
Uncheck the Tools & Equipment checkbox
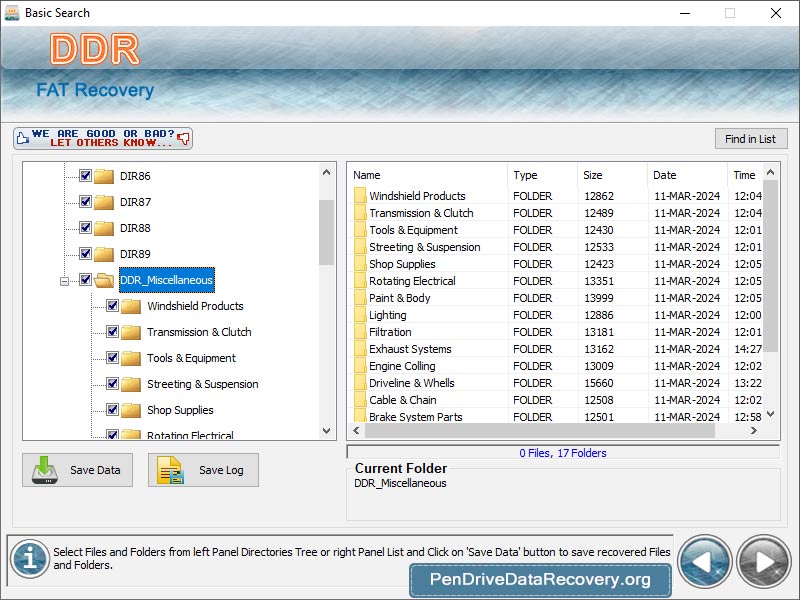pyautogui.click(x=112, y=357)
